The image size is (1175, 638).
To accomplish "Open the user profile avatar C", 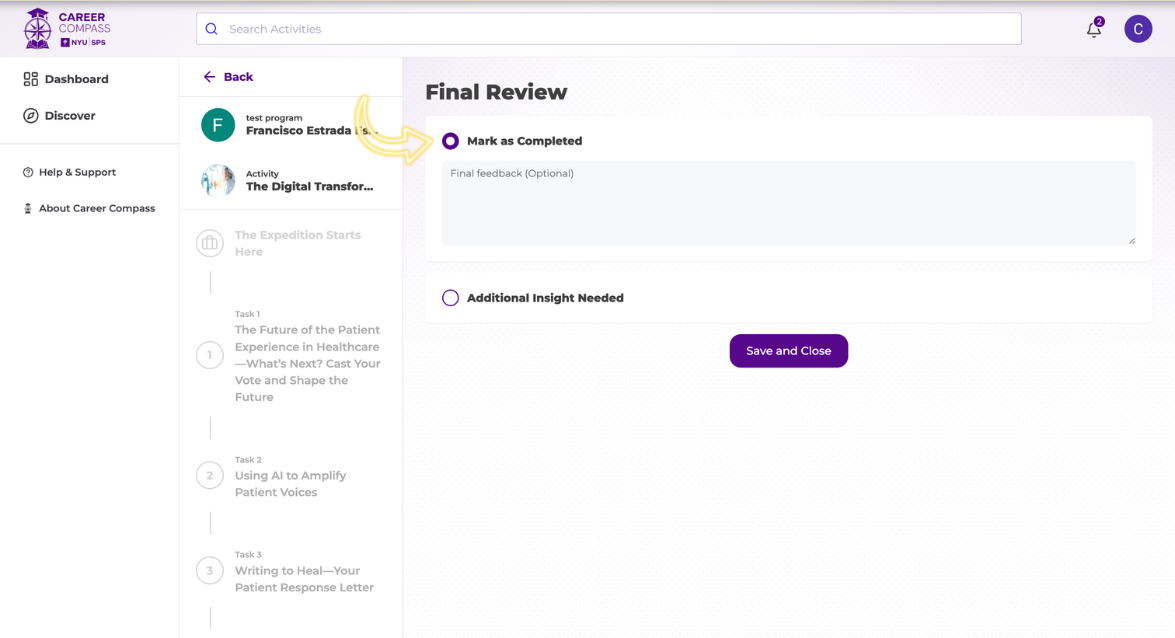I will [1138, 29].
